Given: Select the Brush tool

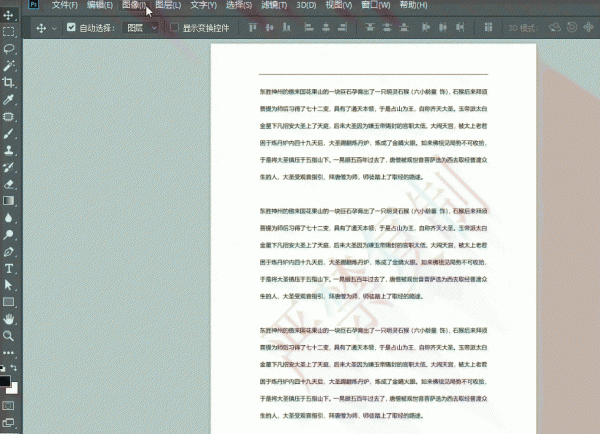Looking at the screenshot, I should pos(8,133).
